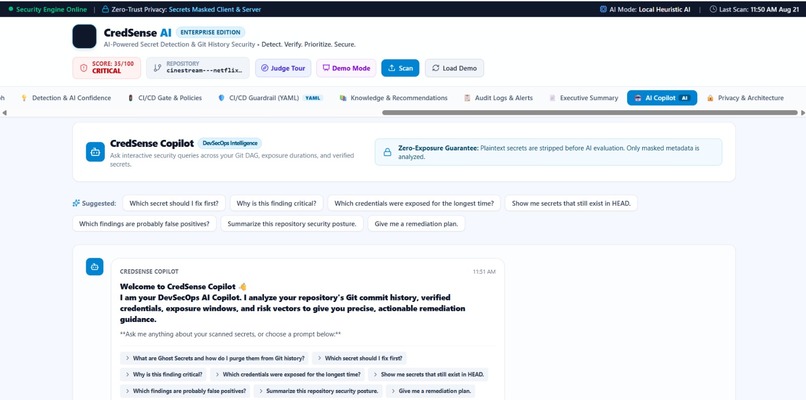Image resolution: width=806 pixels, height=400 pixels.
Task: Switch to CI/CD Guardrail (YAML) tab
Action: tap(270, 98)
